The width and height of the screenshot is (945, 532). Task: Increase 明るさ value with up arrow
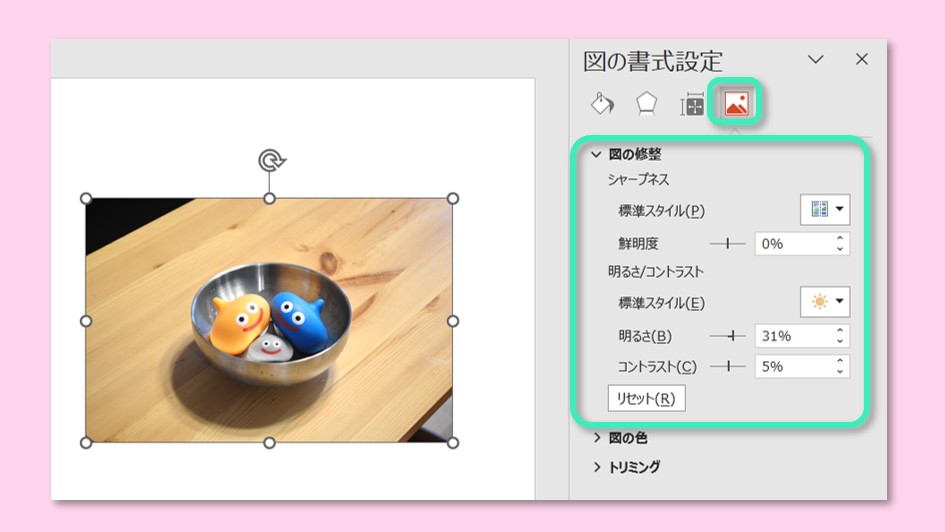click(x=840, y=330)
